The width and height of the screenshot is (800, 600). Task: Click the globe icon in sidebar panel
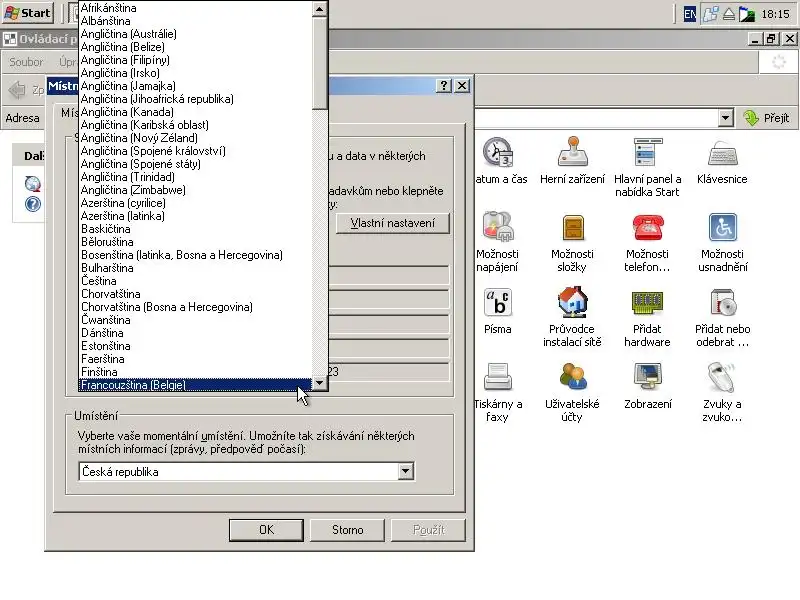[33, 184]
